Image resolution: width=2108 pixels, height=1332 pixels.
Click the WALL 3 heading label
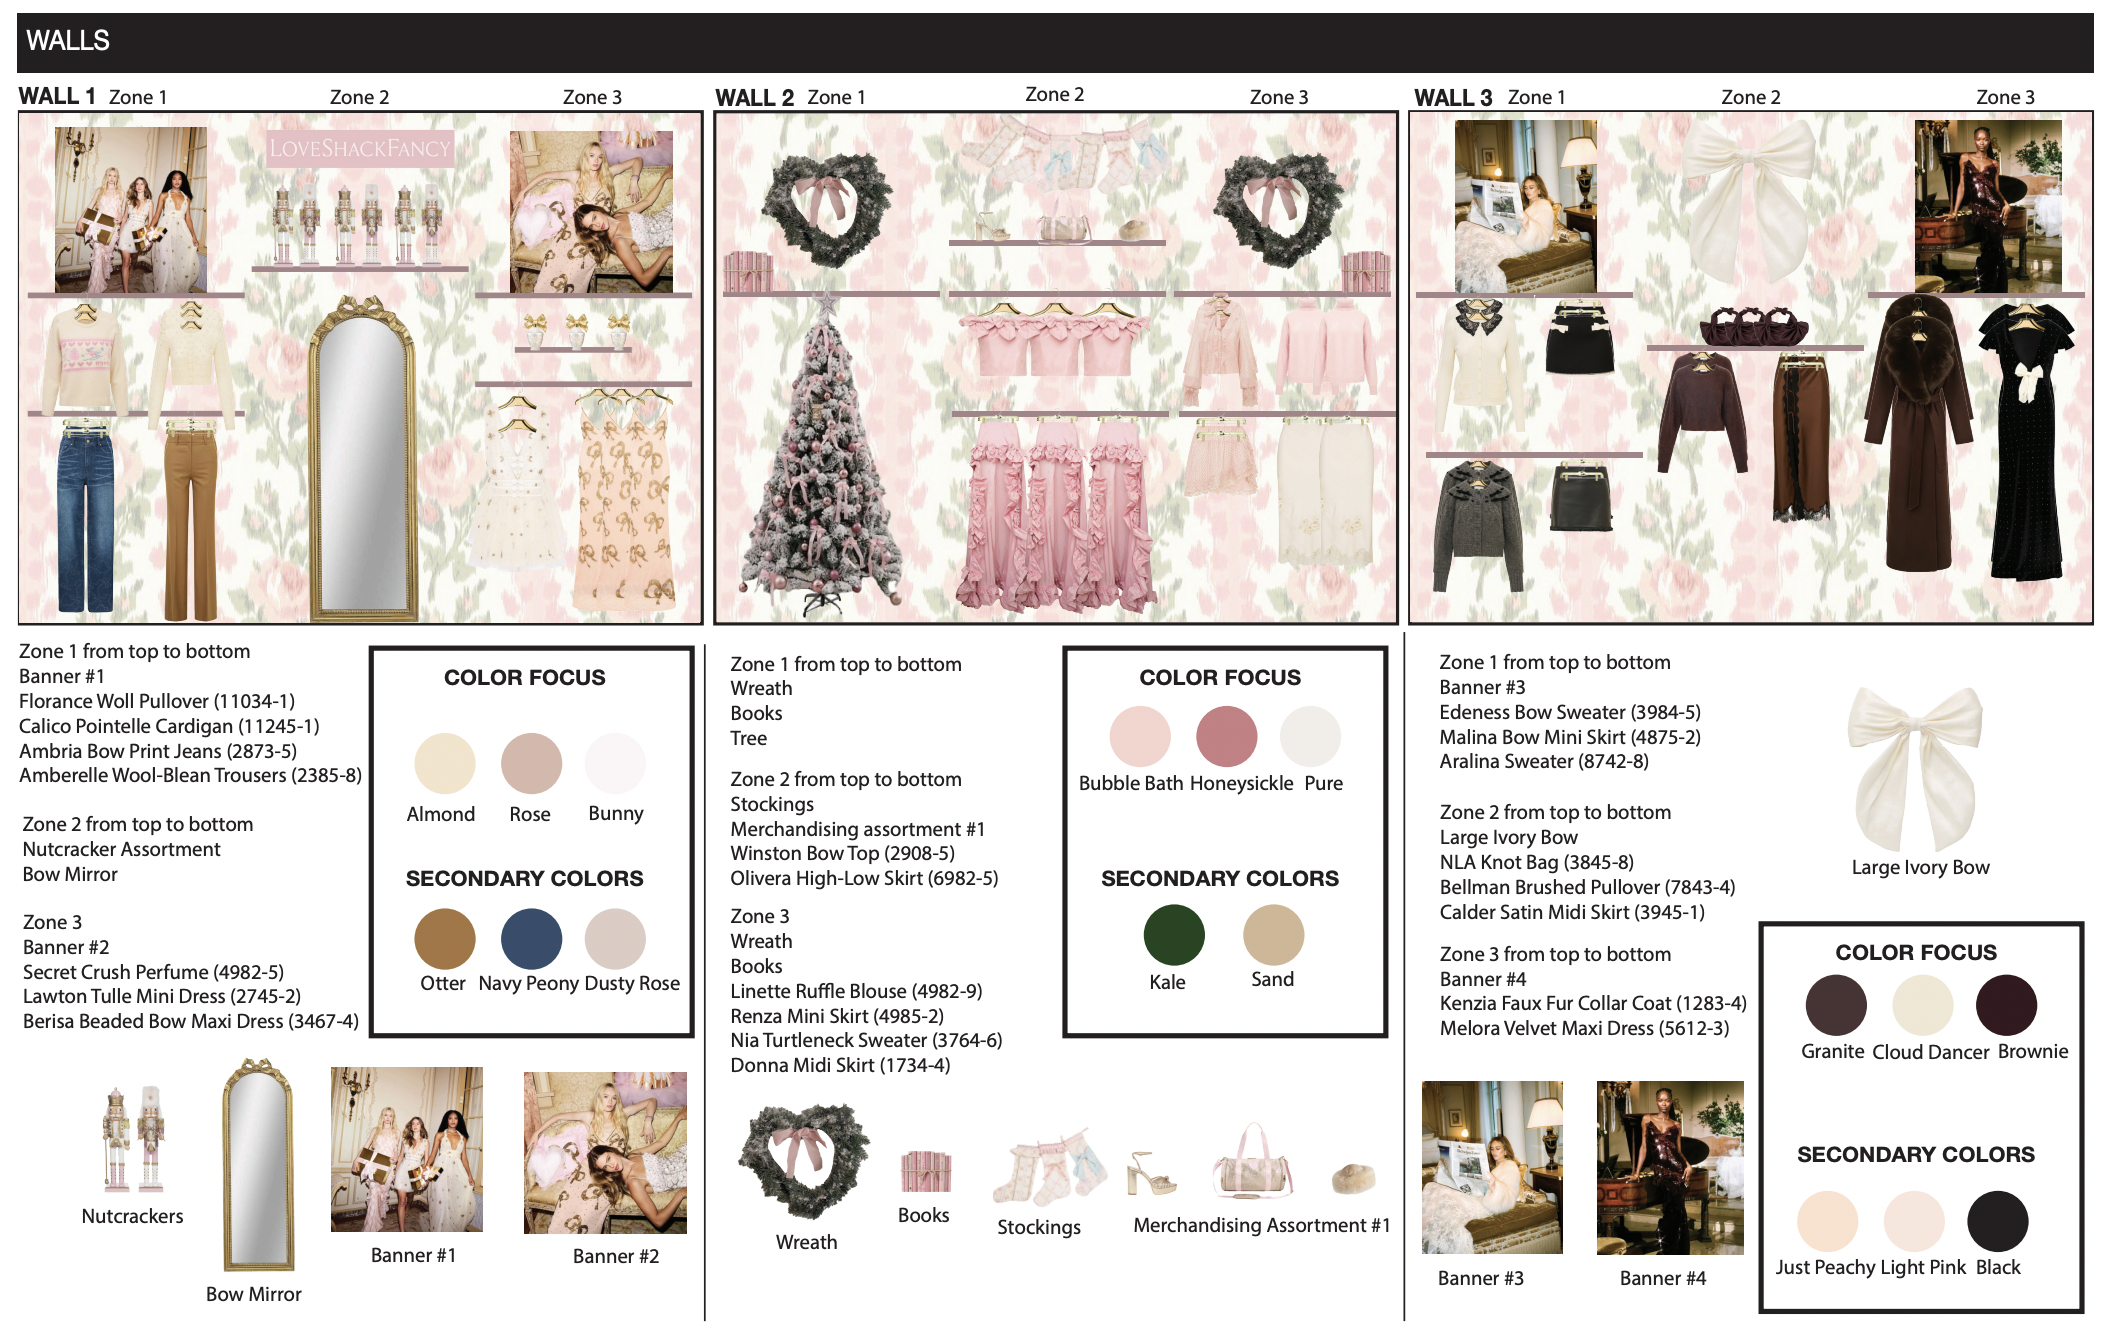tap(1452, 98)
